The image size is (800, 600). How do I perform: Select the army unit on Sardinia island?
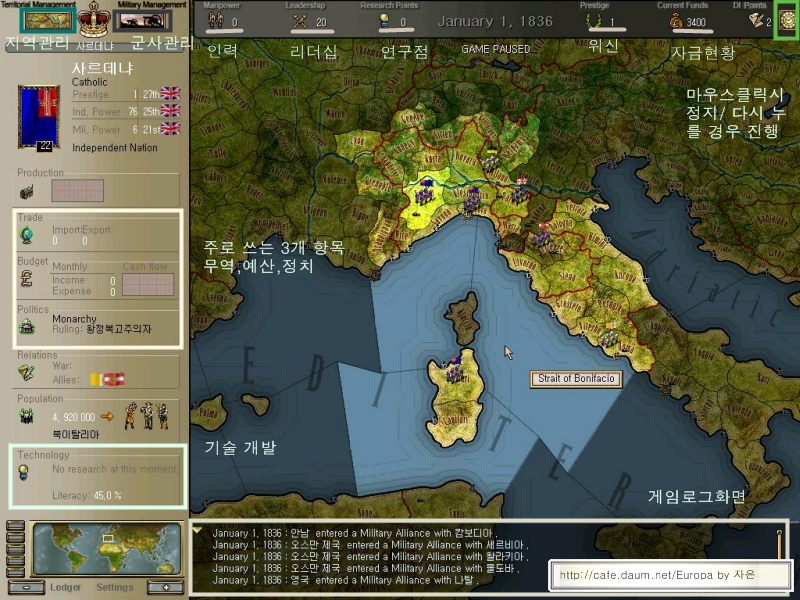point(455,371)
